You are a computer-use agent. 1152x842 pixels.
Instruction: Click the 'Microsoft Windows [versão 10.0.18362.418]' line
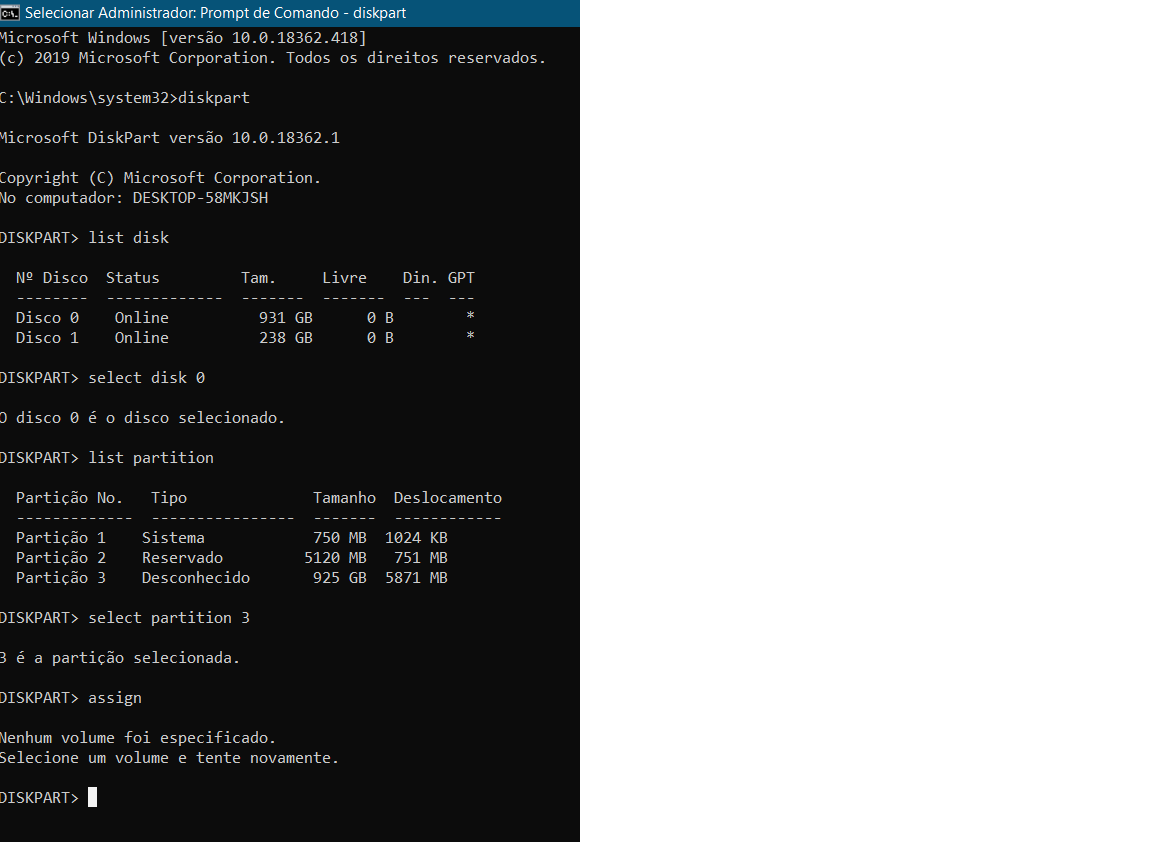(x=183, y=37)
